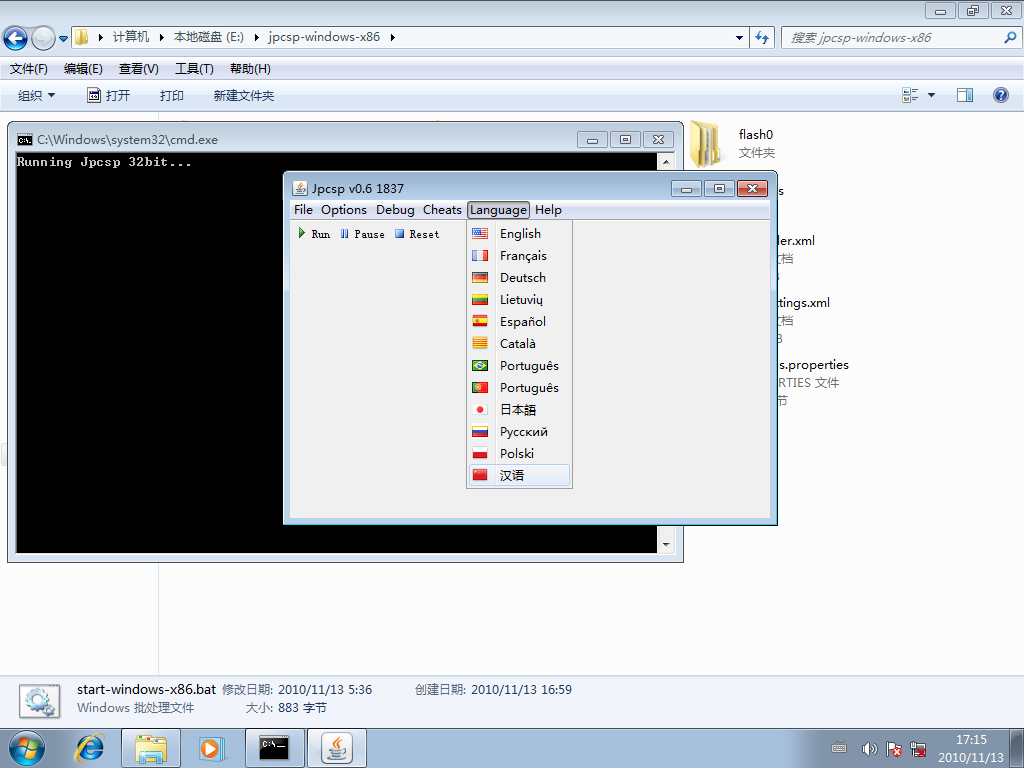
Task: Click the search magnifier icon
Action: coord(1010,38)
